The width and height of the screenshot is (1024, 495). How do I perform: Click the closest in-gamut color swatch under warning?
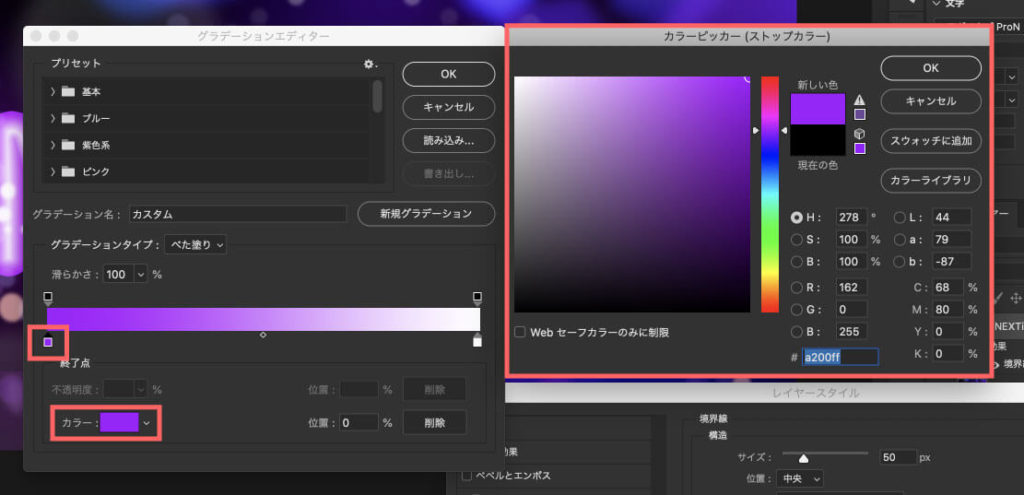[860, 115]
